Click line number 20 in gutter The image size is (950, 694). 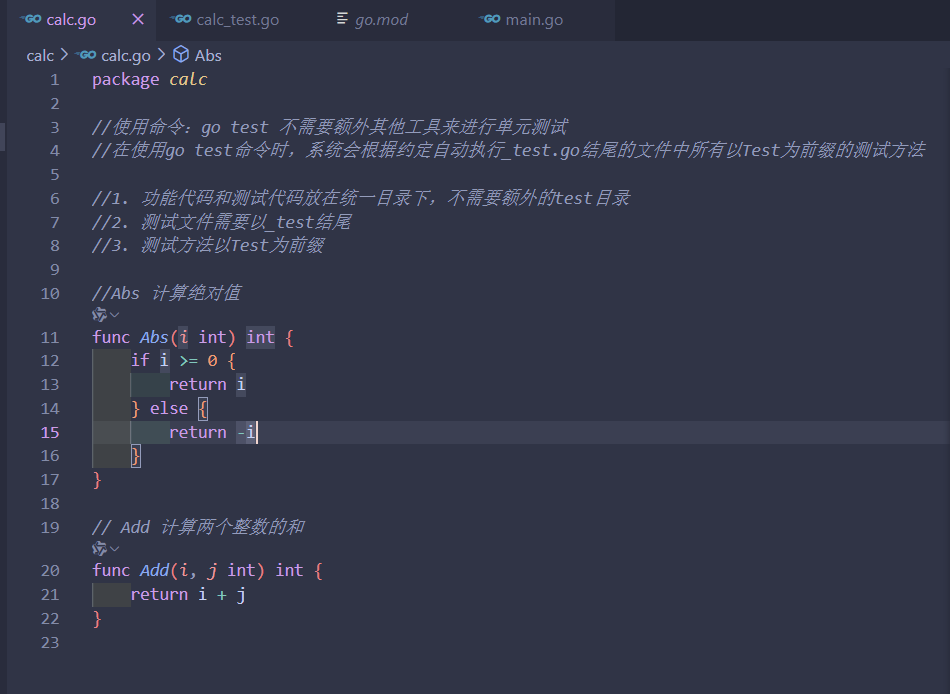click(50, 571)
